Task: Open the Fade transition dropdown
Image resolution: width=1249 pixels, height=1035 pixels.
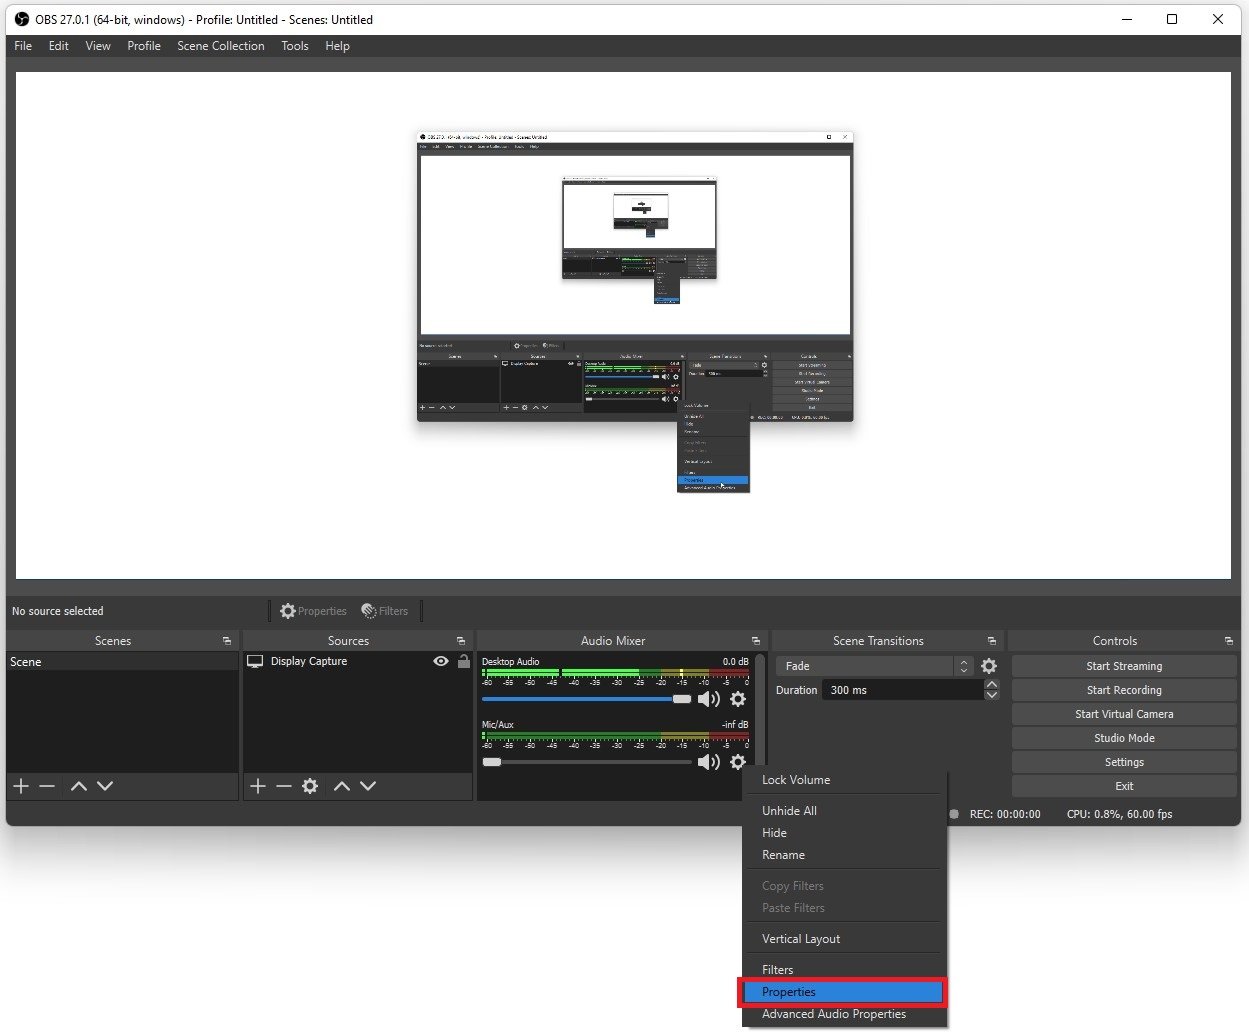Action: [x=874, y=666]
